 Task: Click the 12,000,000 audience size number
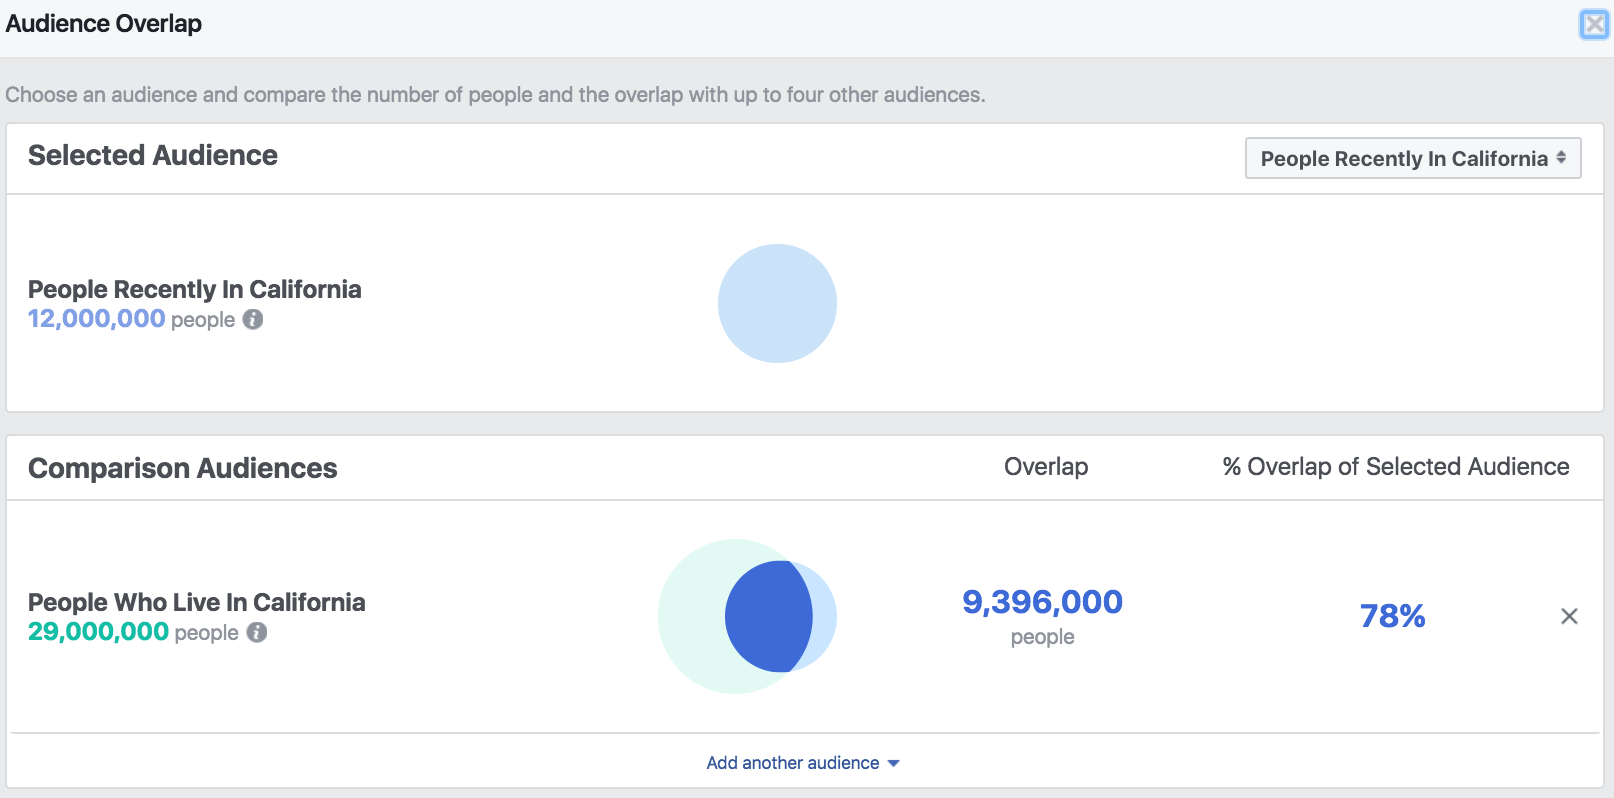pyautogui.click(x=96, y=319)
